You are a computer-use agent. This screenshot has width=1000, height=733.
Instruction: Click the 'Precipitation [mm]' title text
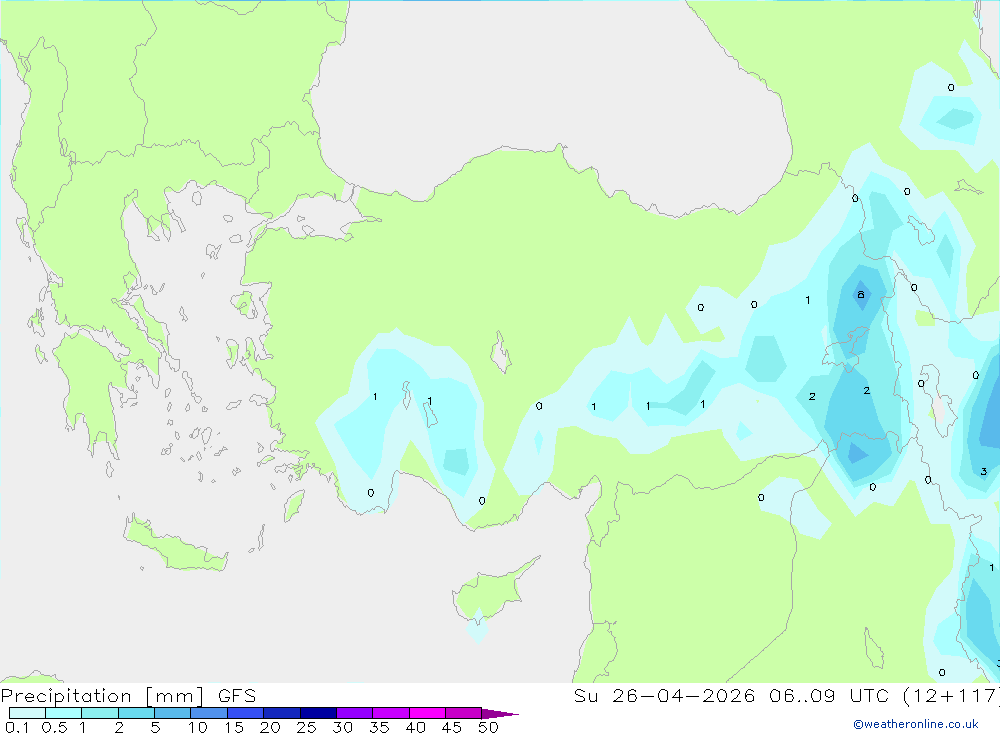click(x=102, y=696)
